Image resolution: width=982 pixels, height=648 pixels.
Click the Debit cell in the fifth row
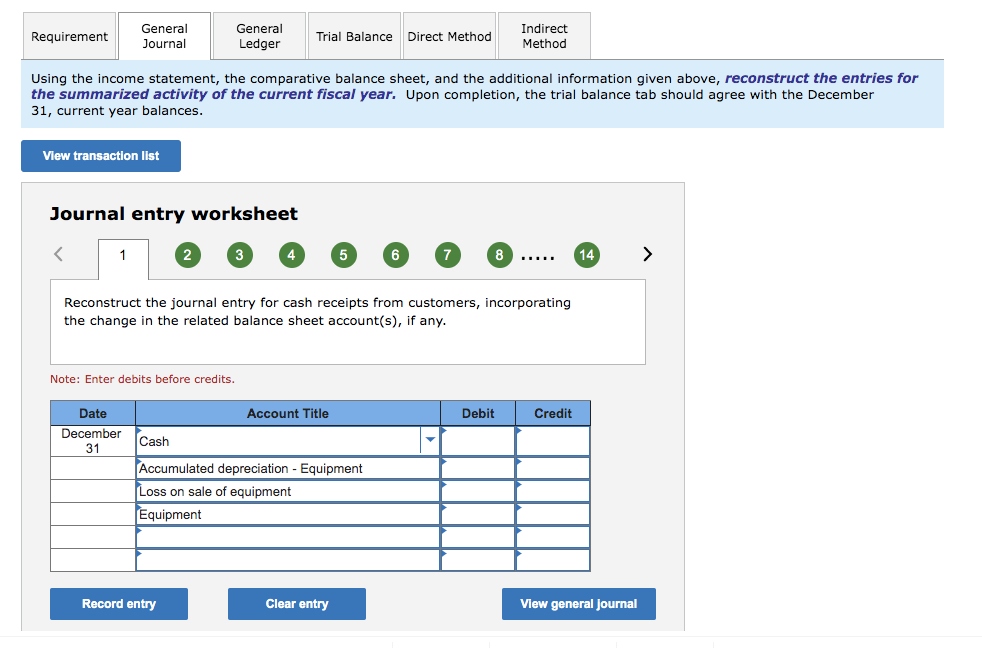478,537
